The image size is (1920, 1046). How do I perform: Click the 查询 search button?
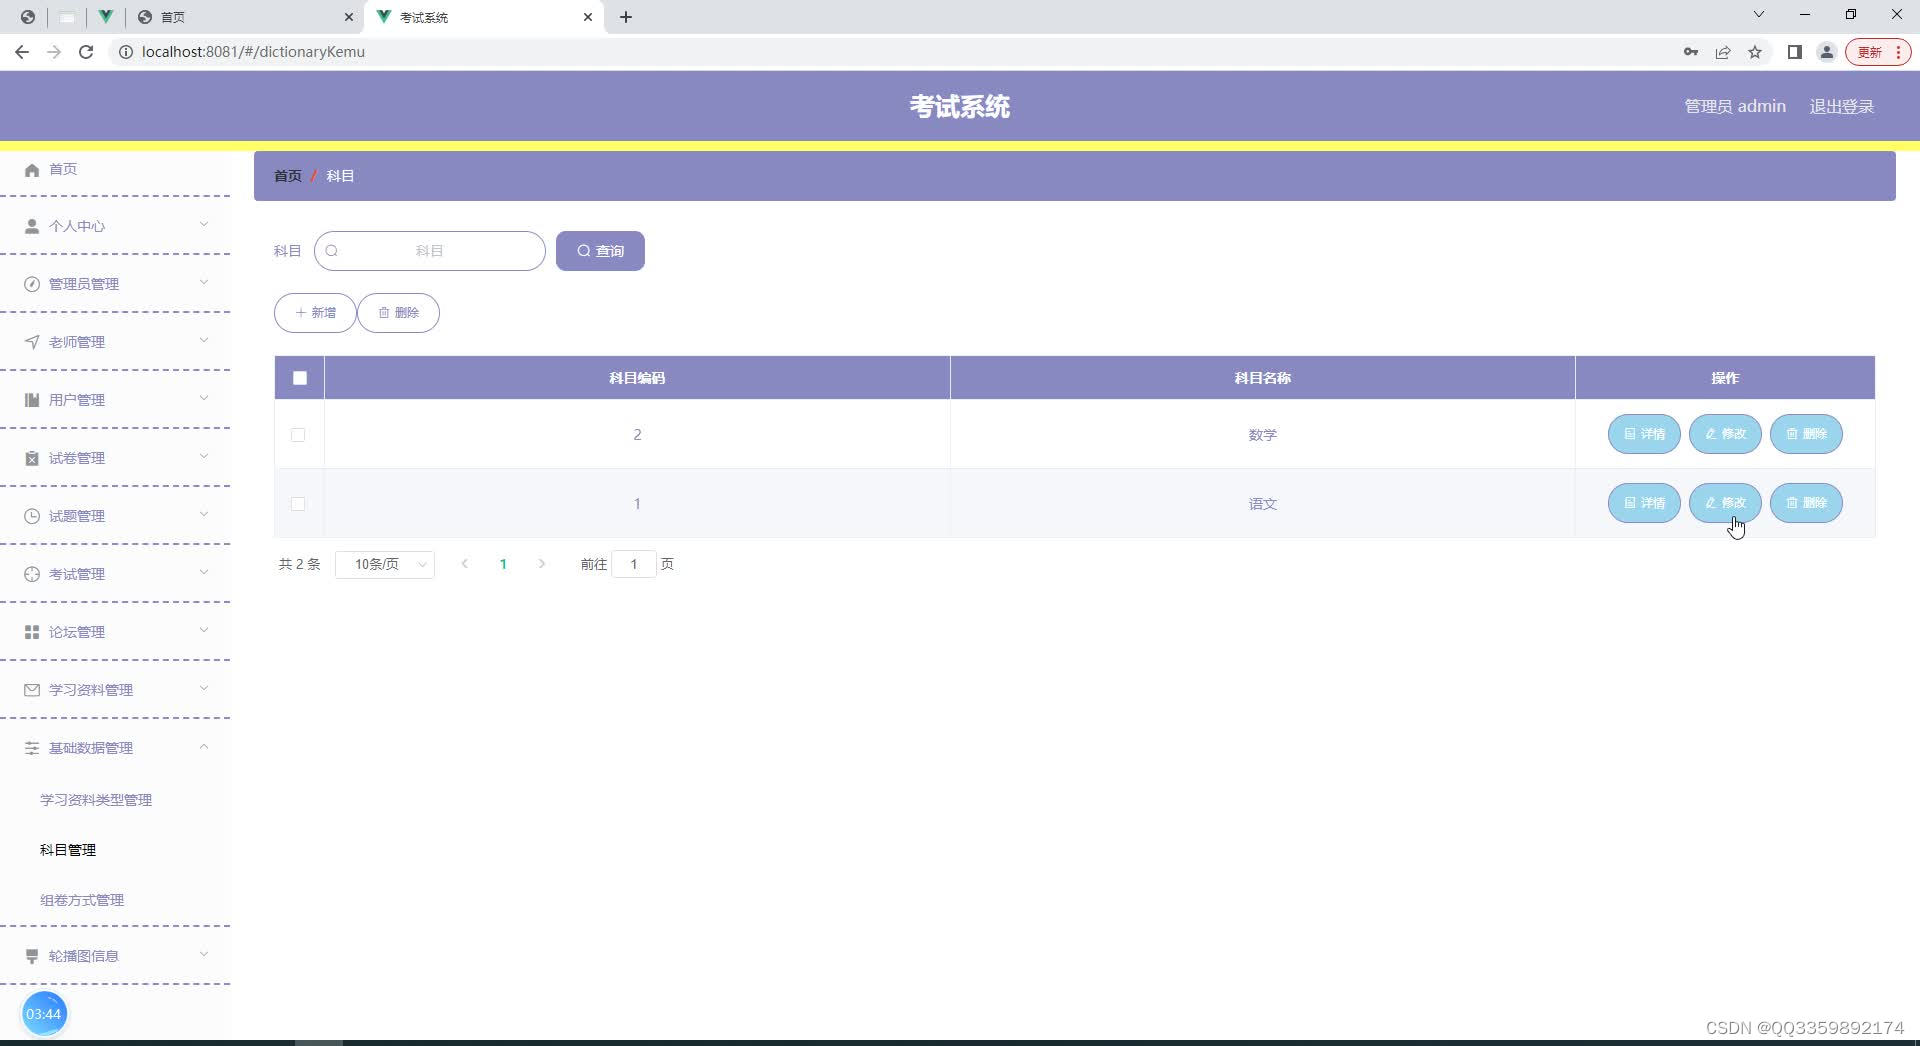600,251
